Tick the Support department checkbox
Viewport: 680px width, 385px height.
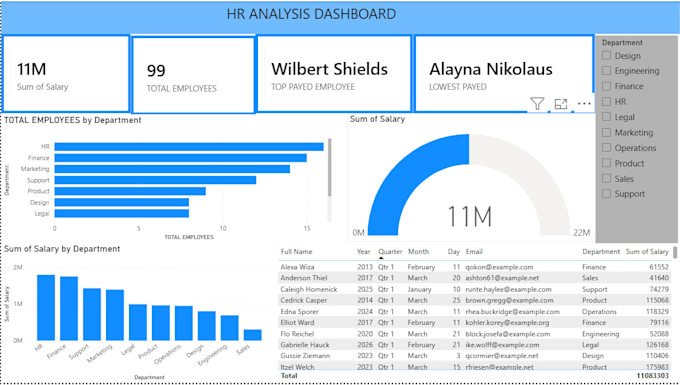(x=606, y=194)
